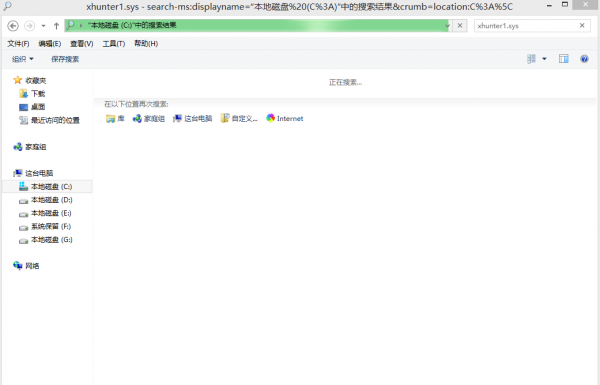Clear the xhunter1.sys search box
Viewport: 600px width, 385px height.
582,26
